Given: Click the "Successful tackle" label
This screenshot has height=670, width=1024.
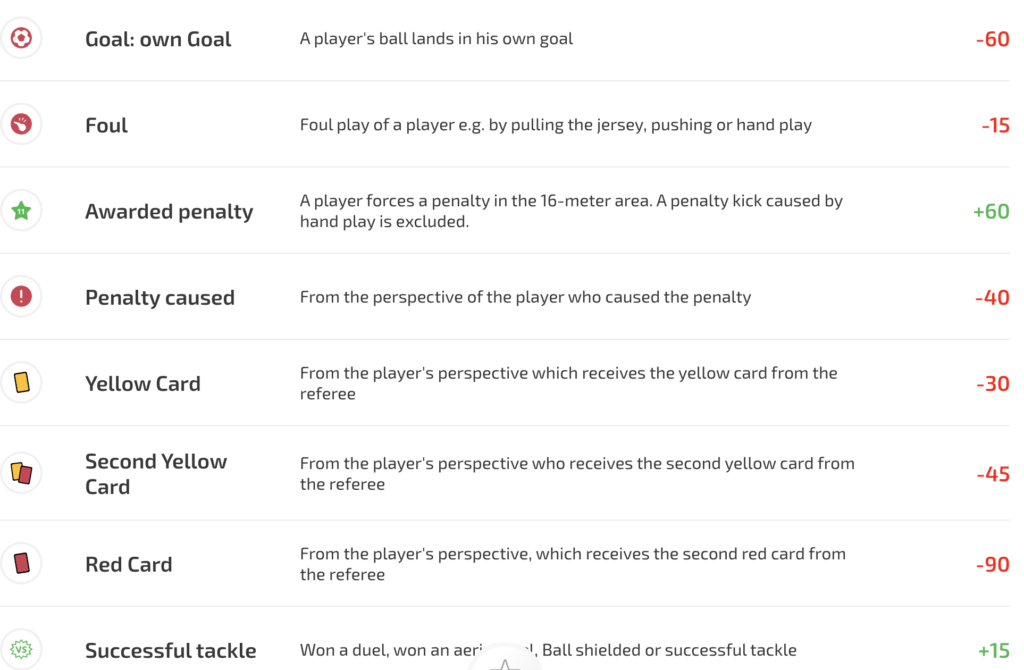Looking at the screenshot, I should pos(171,650).
